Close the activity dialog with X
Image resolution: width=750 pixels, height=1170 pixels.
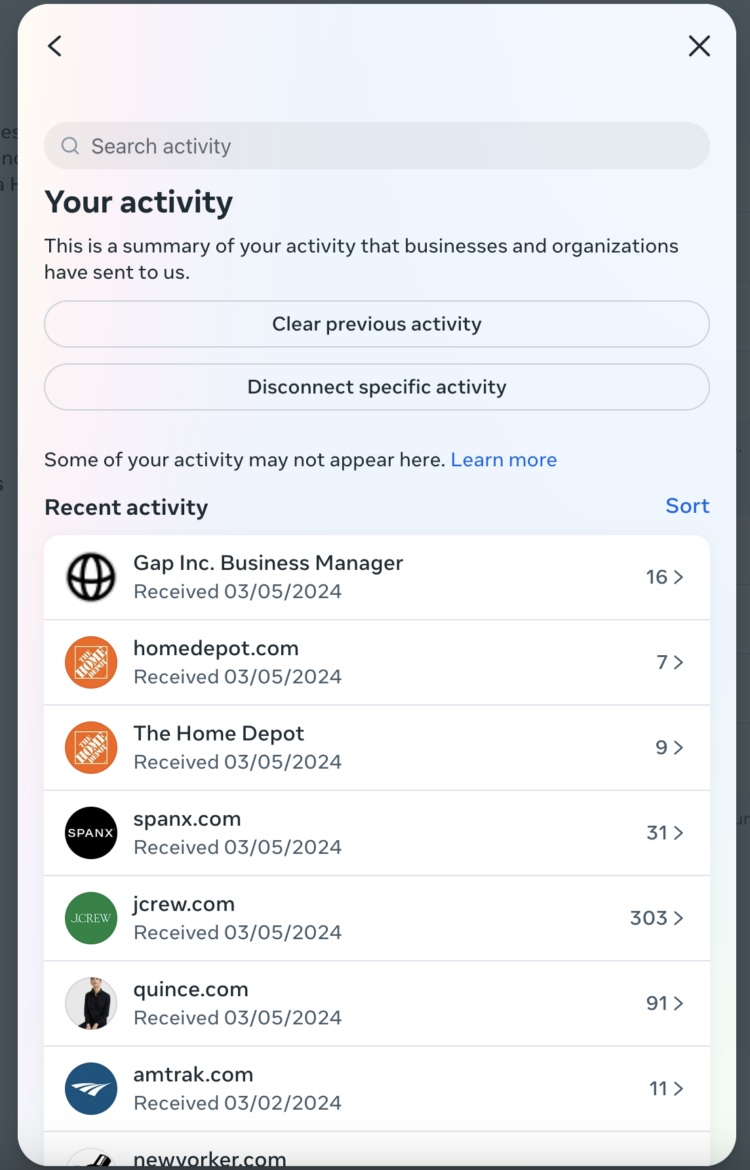tap(699, 46)
